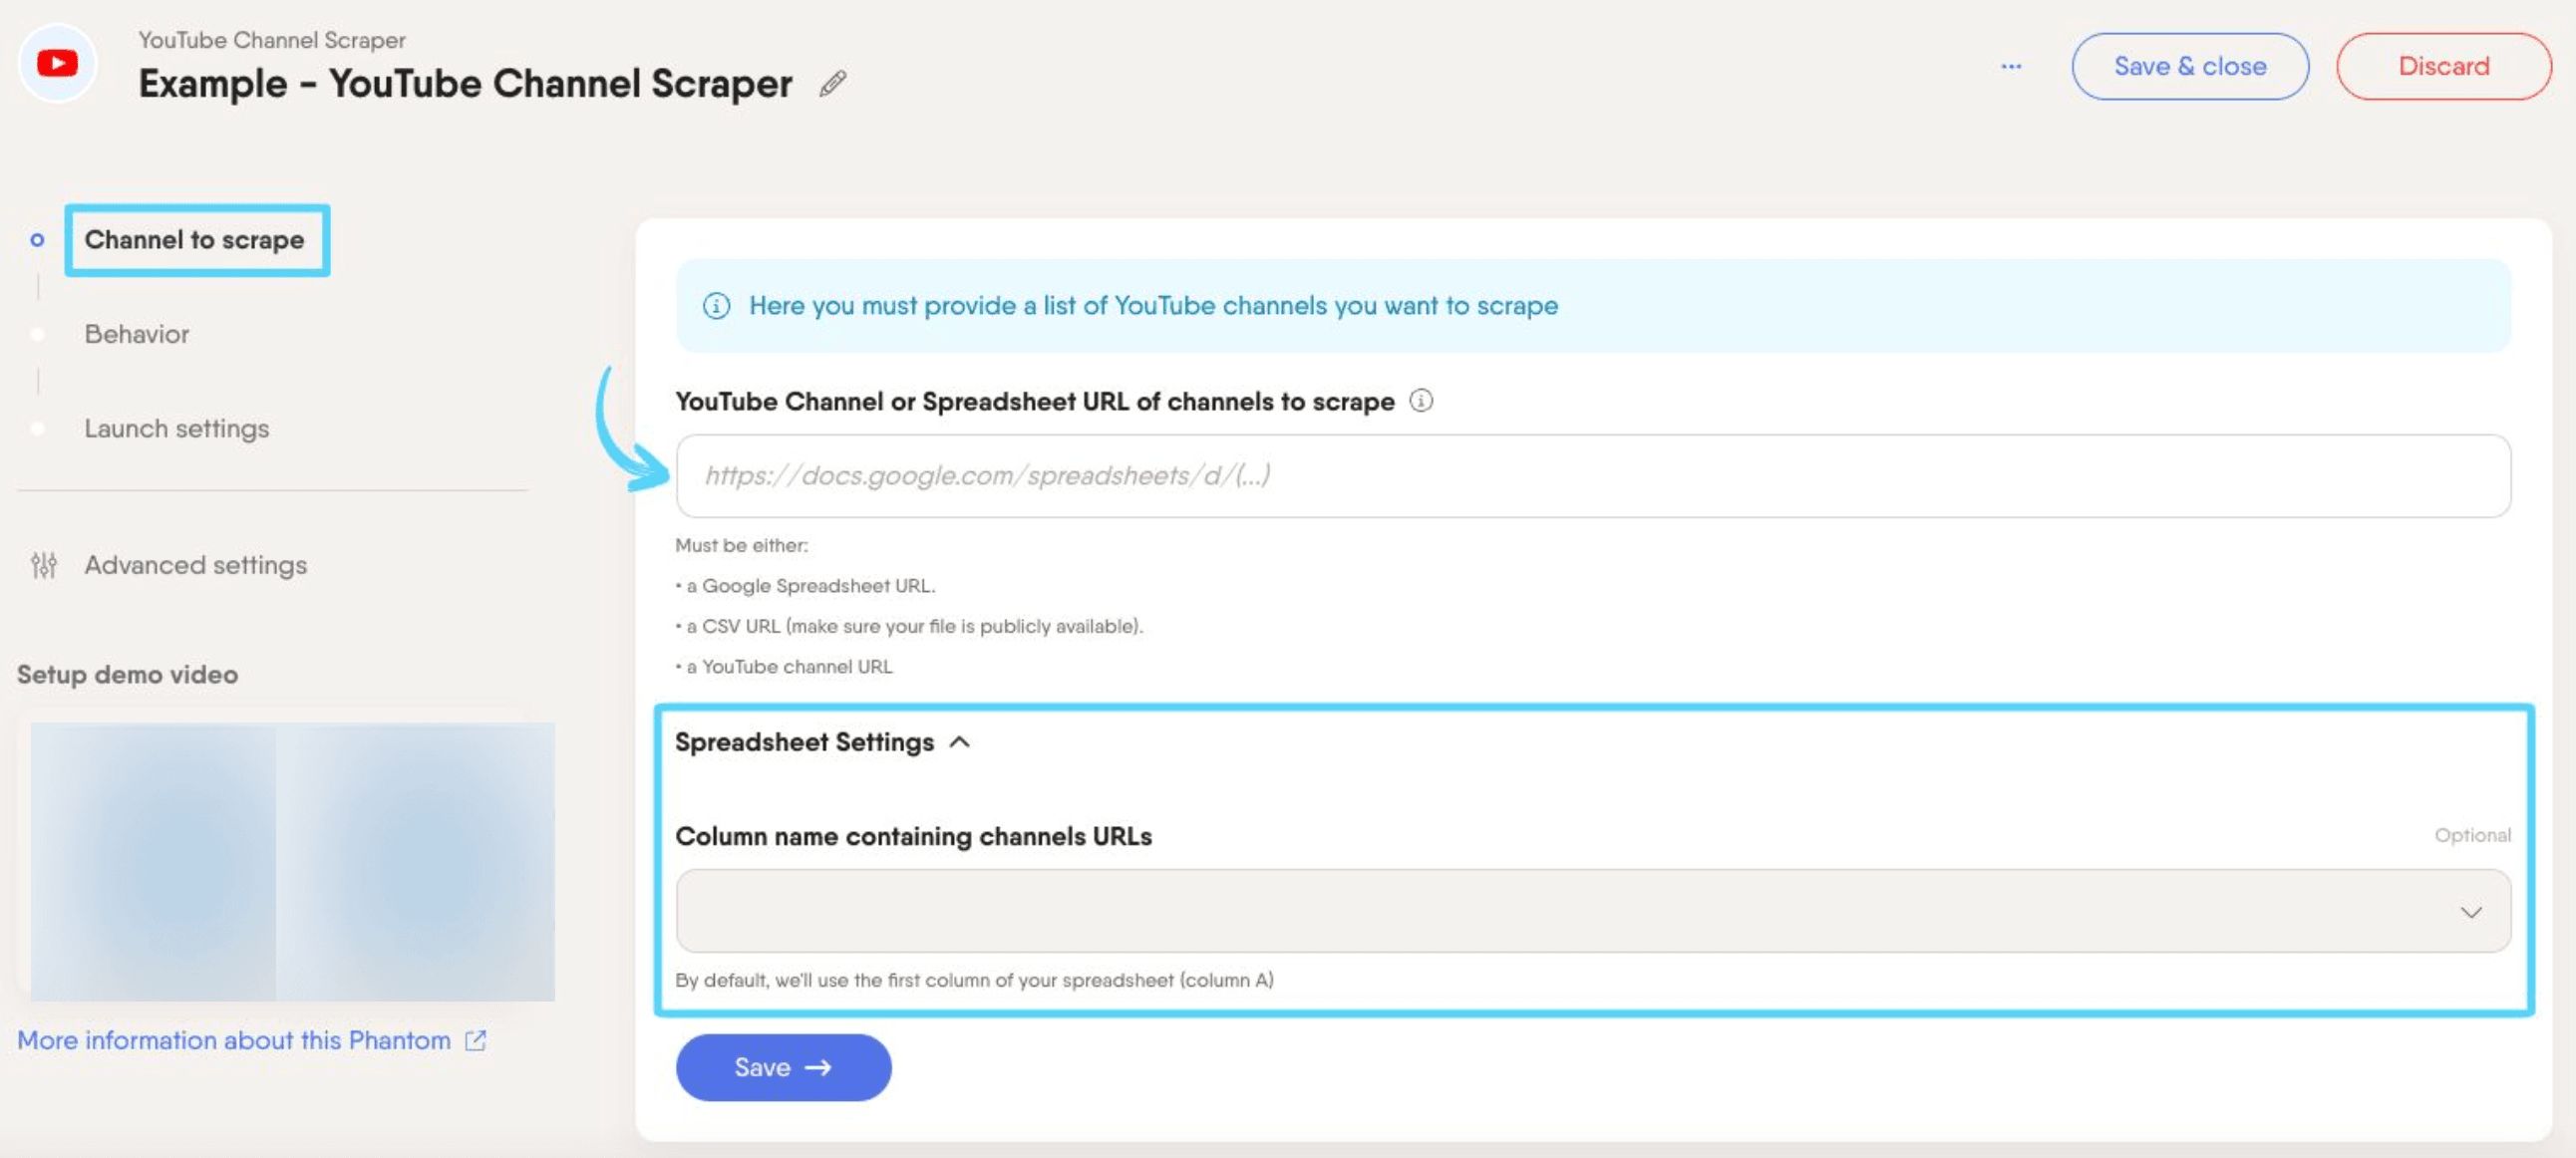
Task: Click info icon beside channels URL label
Action: (x=1421, y=401)
